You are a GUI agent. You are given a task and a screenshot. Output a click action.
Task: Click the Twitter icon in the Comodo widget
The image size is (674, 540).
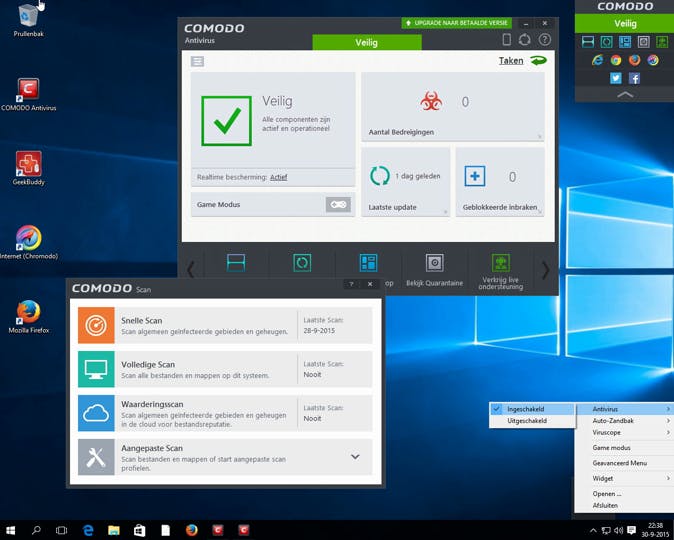(616, 78)
